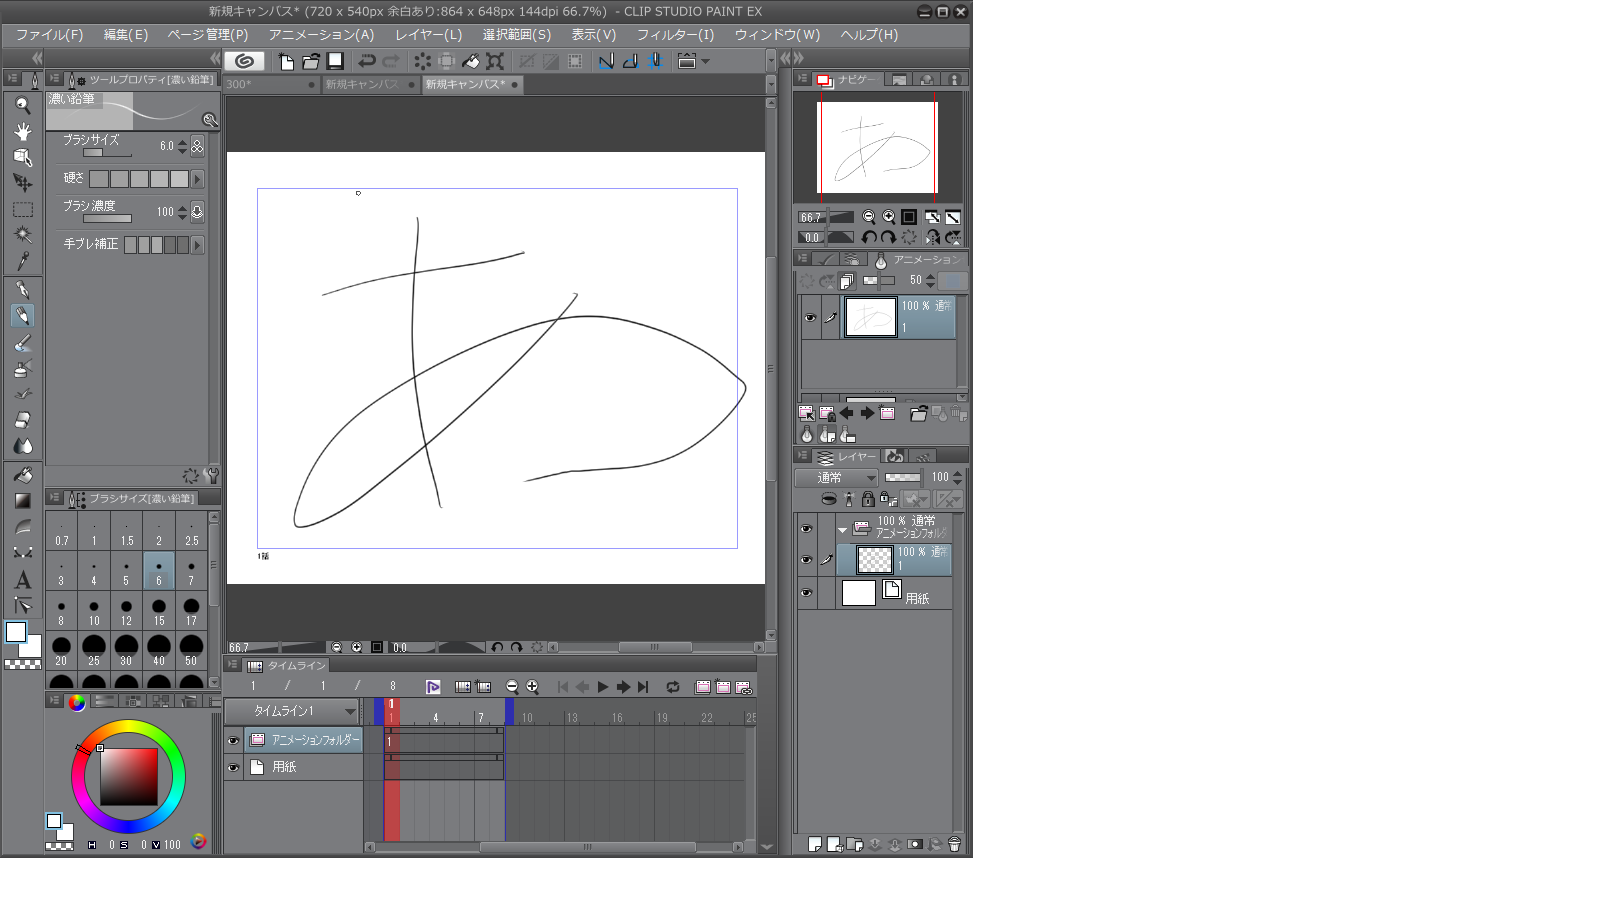Select the Text tool
Image resolution: width=1600 pixels, height=900 pixels.
22,580
